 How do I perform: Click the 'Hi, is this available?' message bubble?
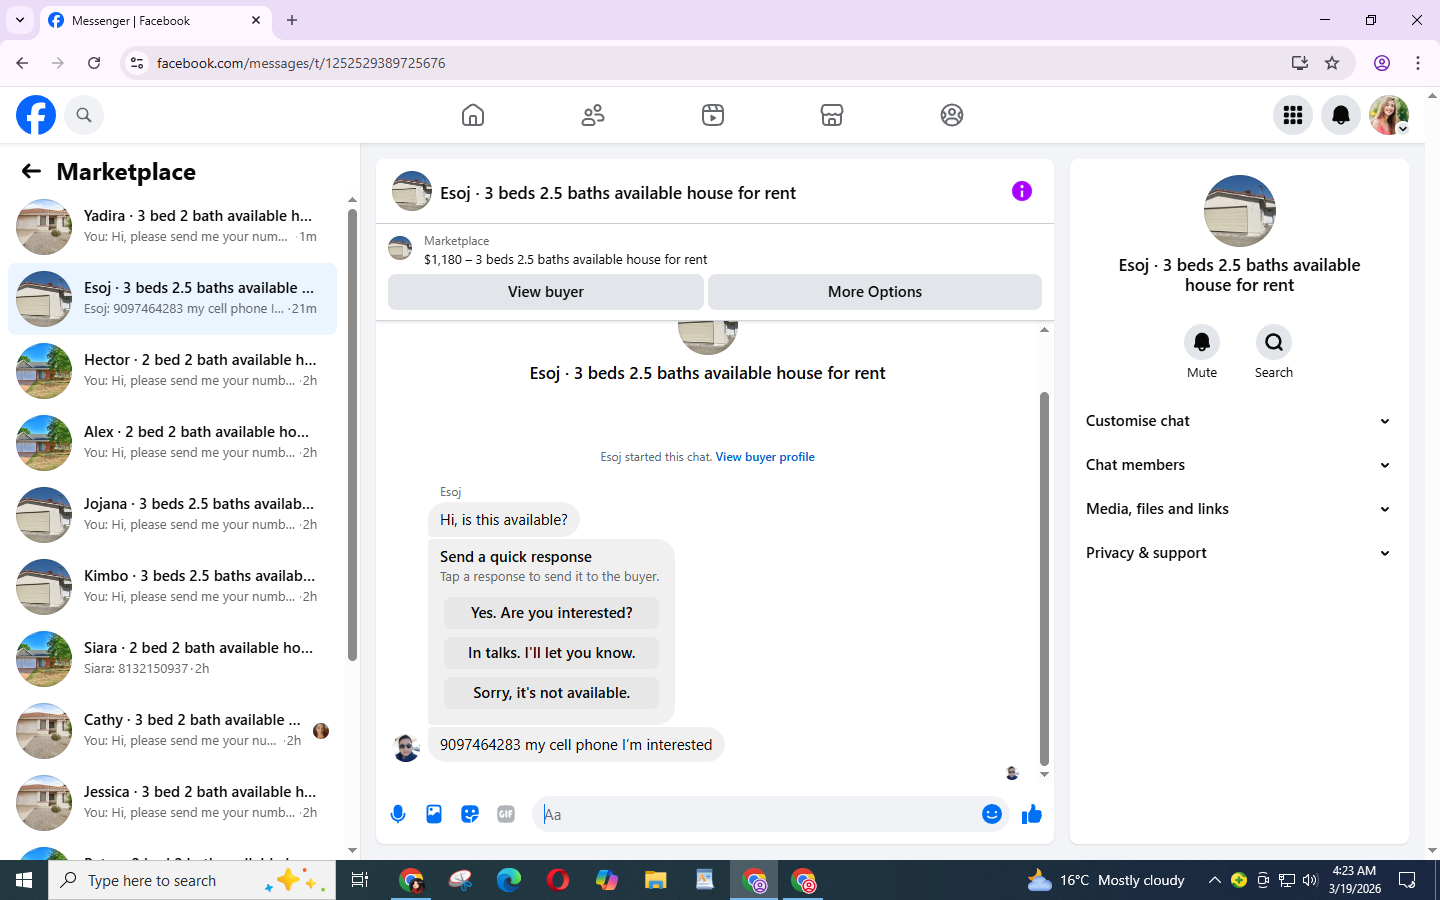(x=504, y=520)
